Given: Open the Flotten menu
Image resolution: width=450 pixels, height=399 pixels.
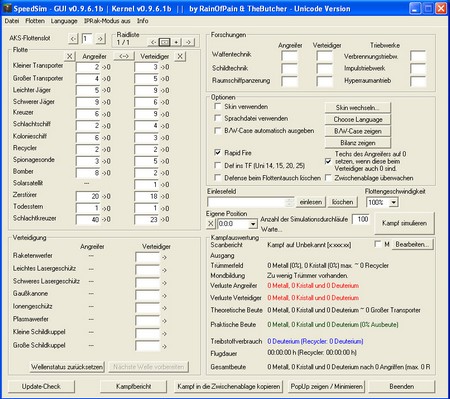Looking at the screenshot, I should [x=35, y=21].
